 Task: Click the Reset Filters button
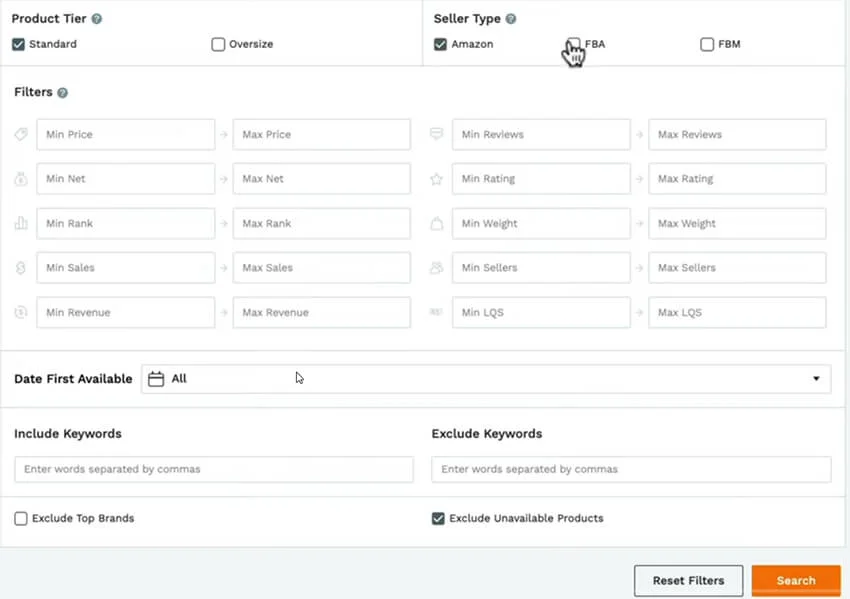point(688,580)
